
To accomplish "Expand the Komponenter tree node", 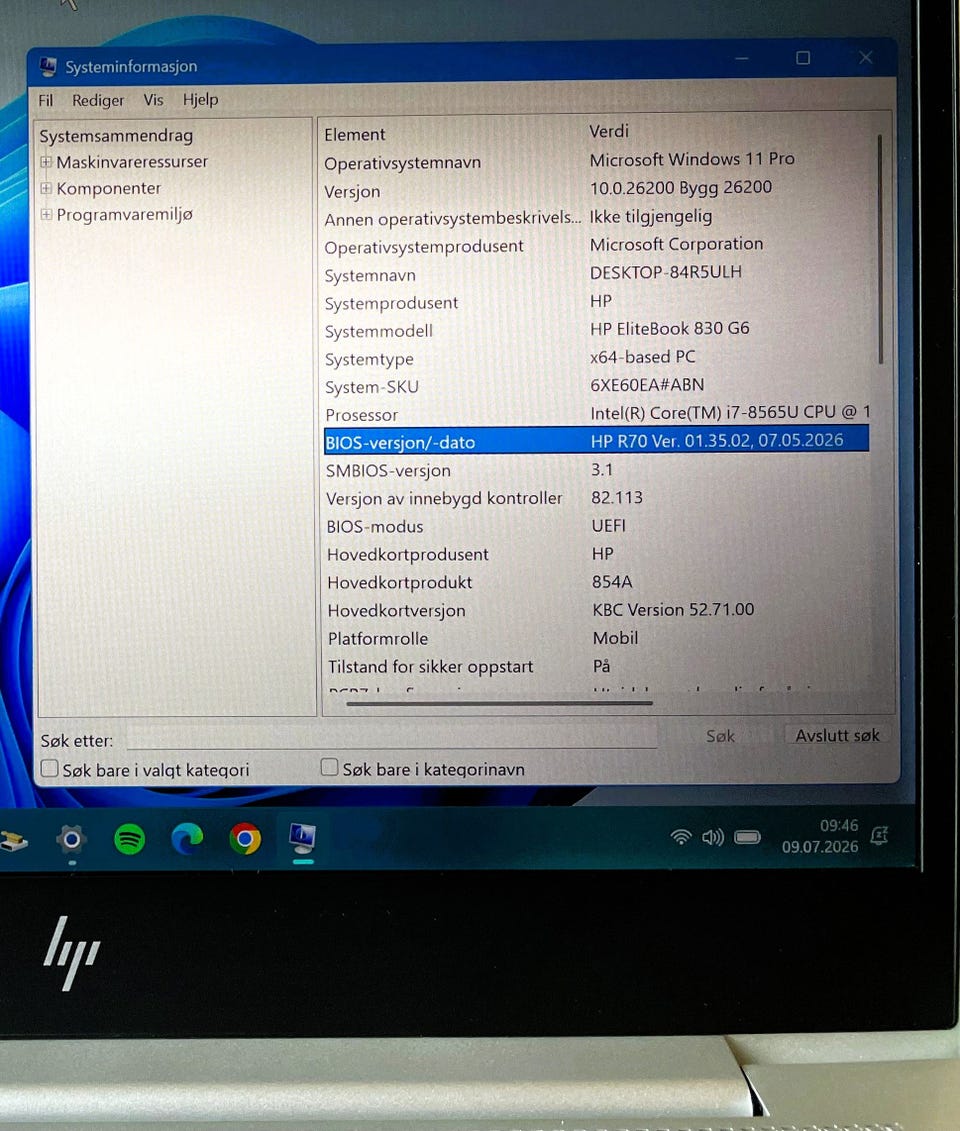I will (x=46, y=188).
